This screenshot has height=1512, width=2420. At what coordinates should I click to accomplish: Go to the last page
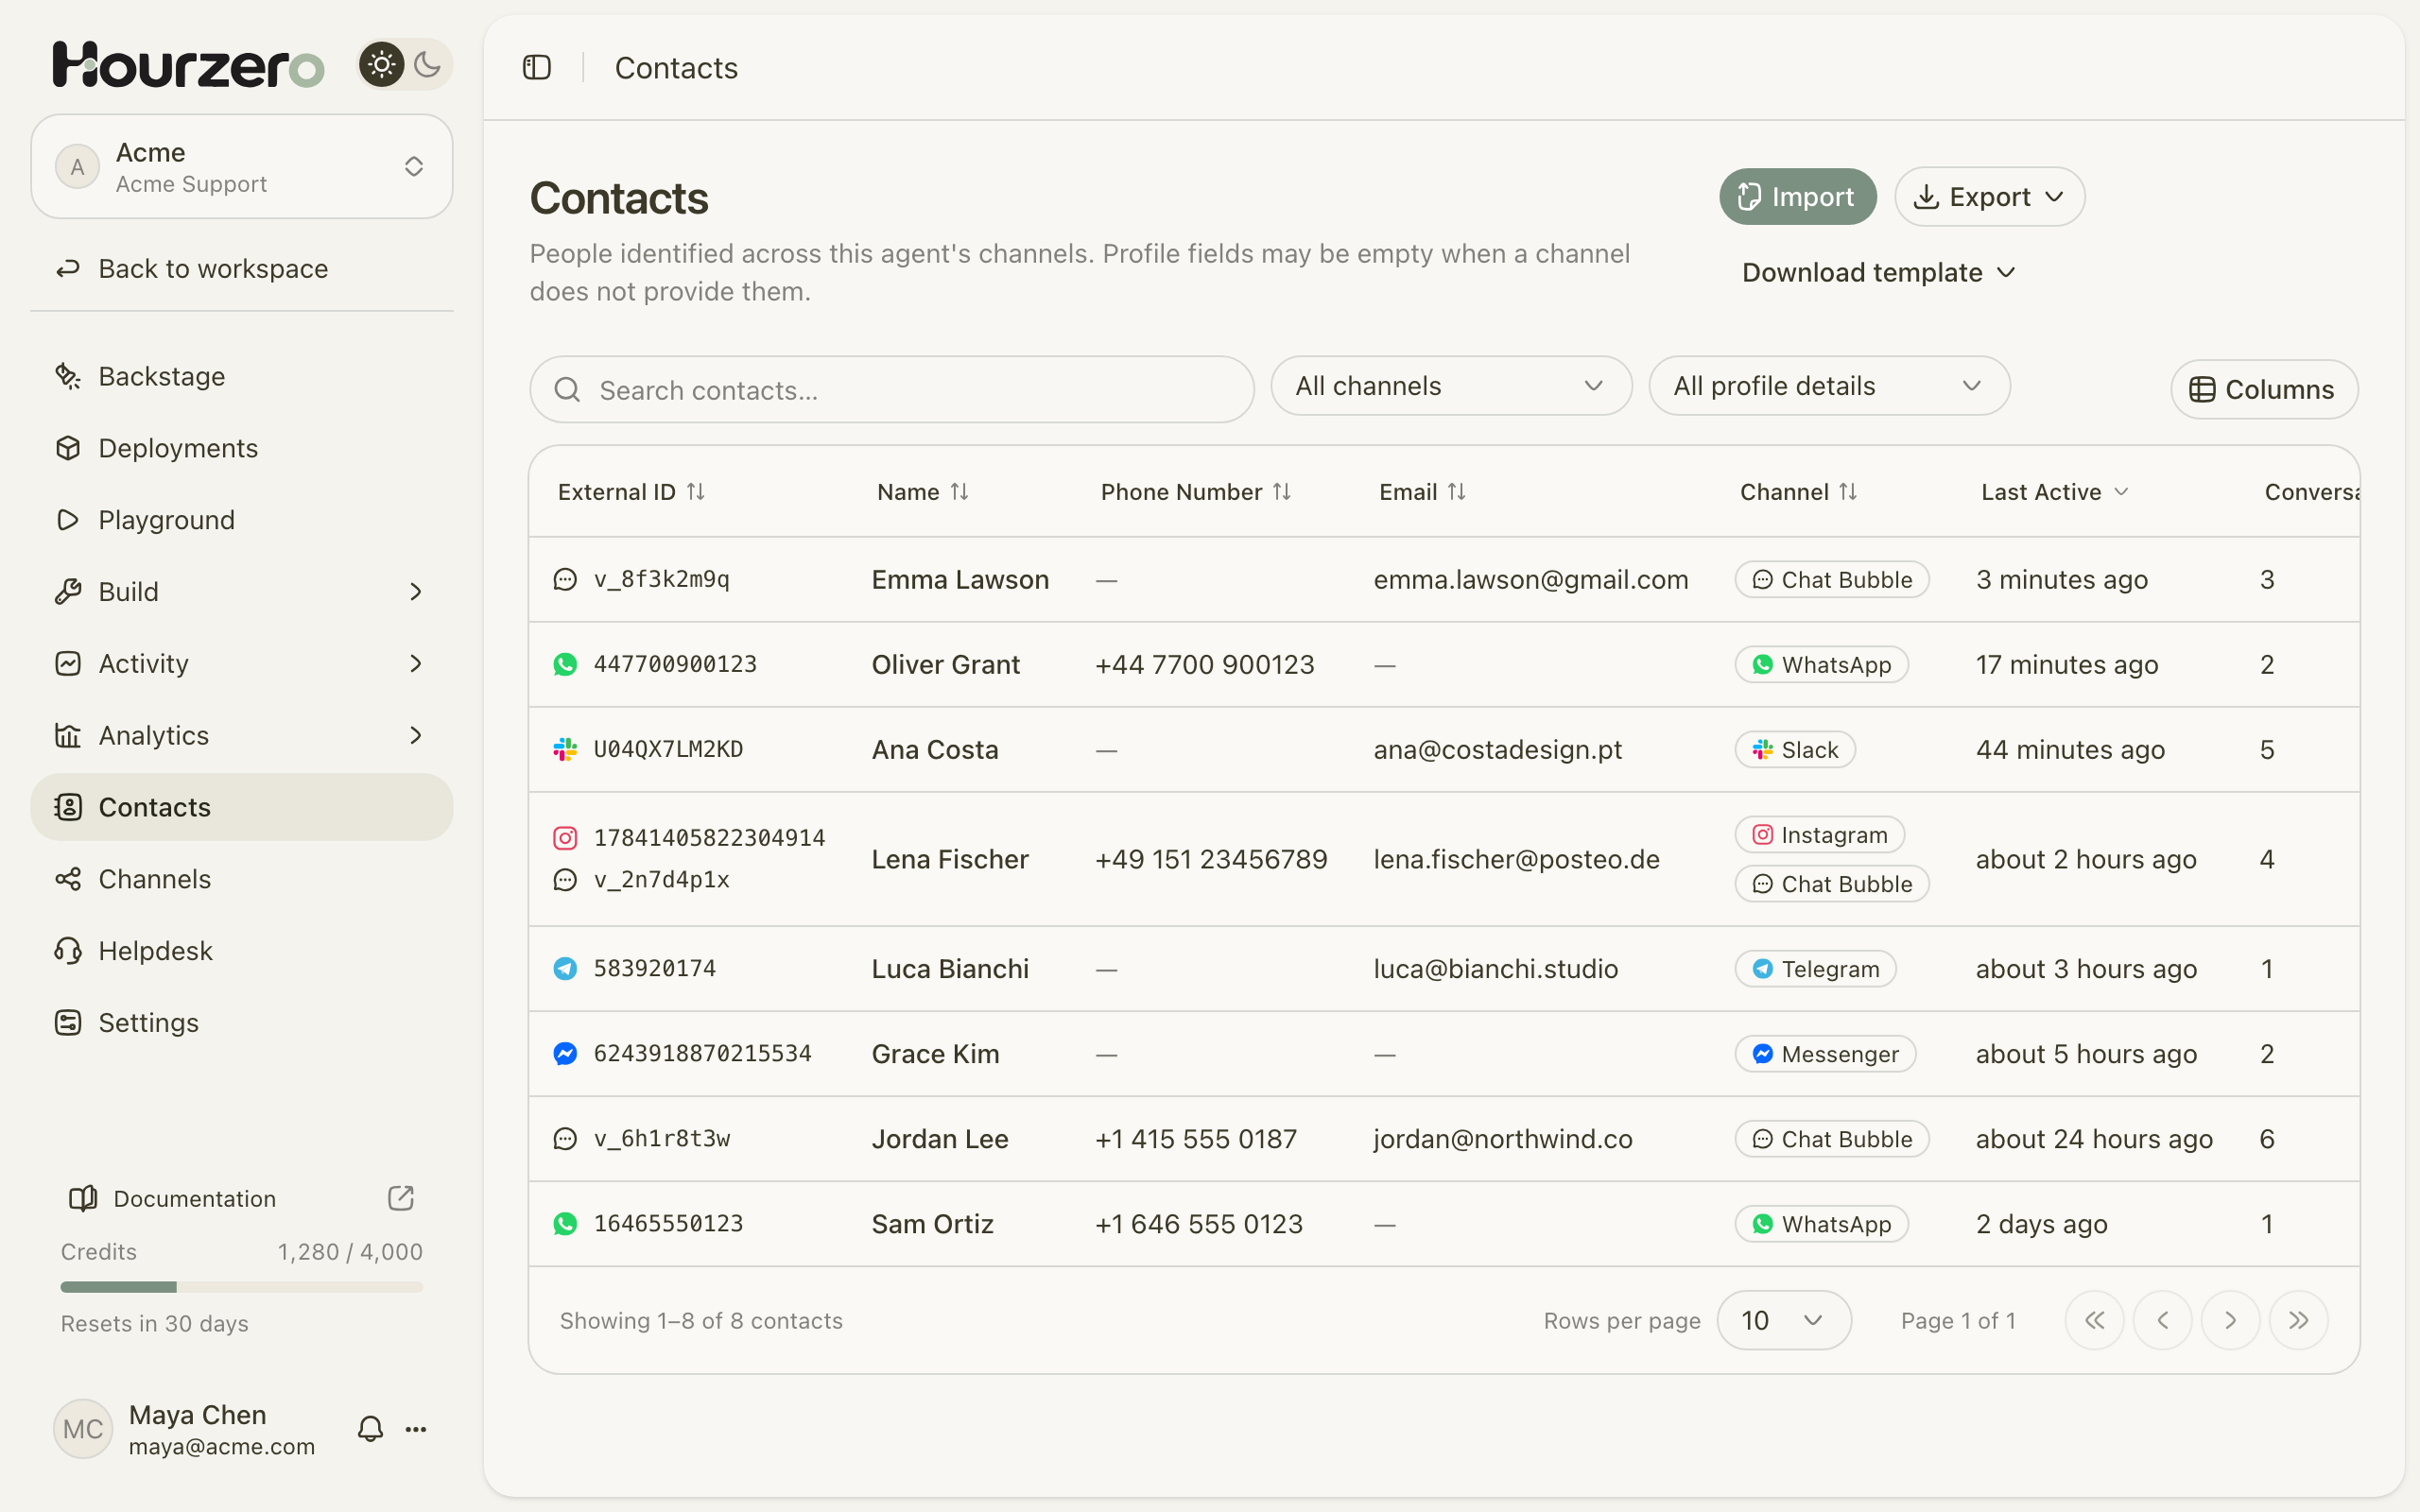click(2298, 1320)
